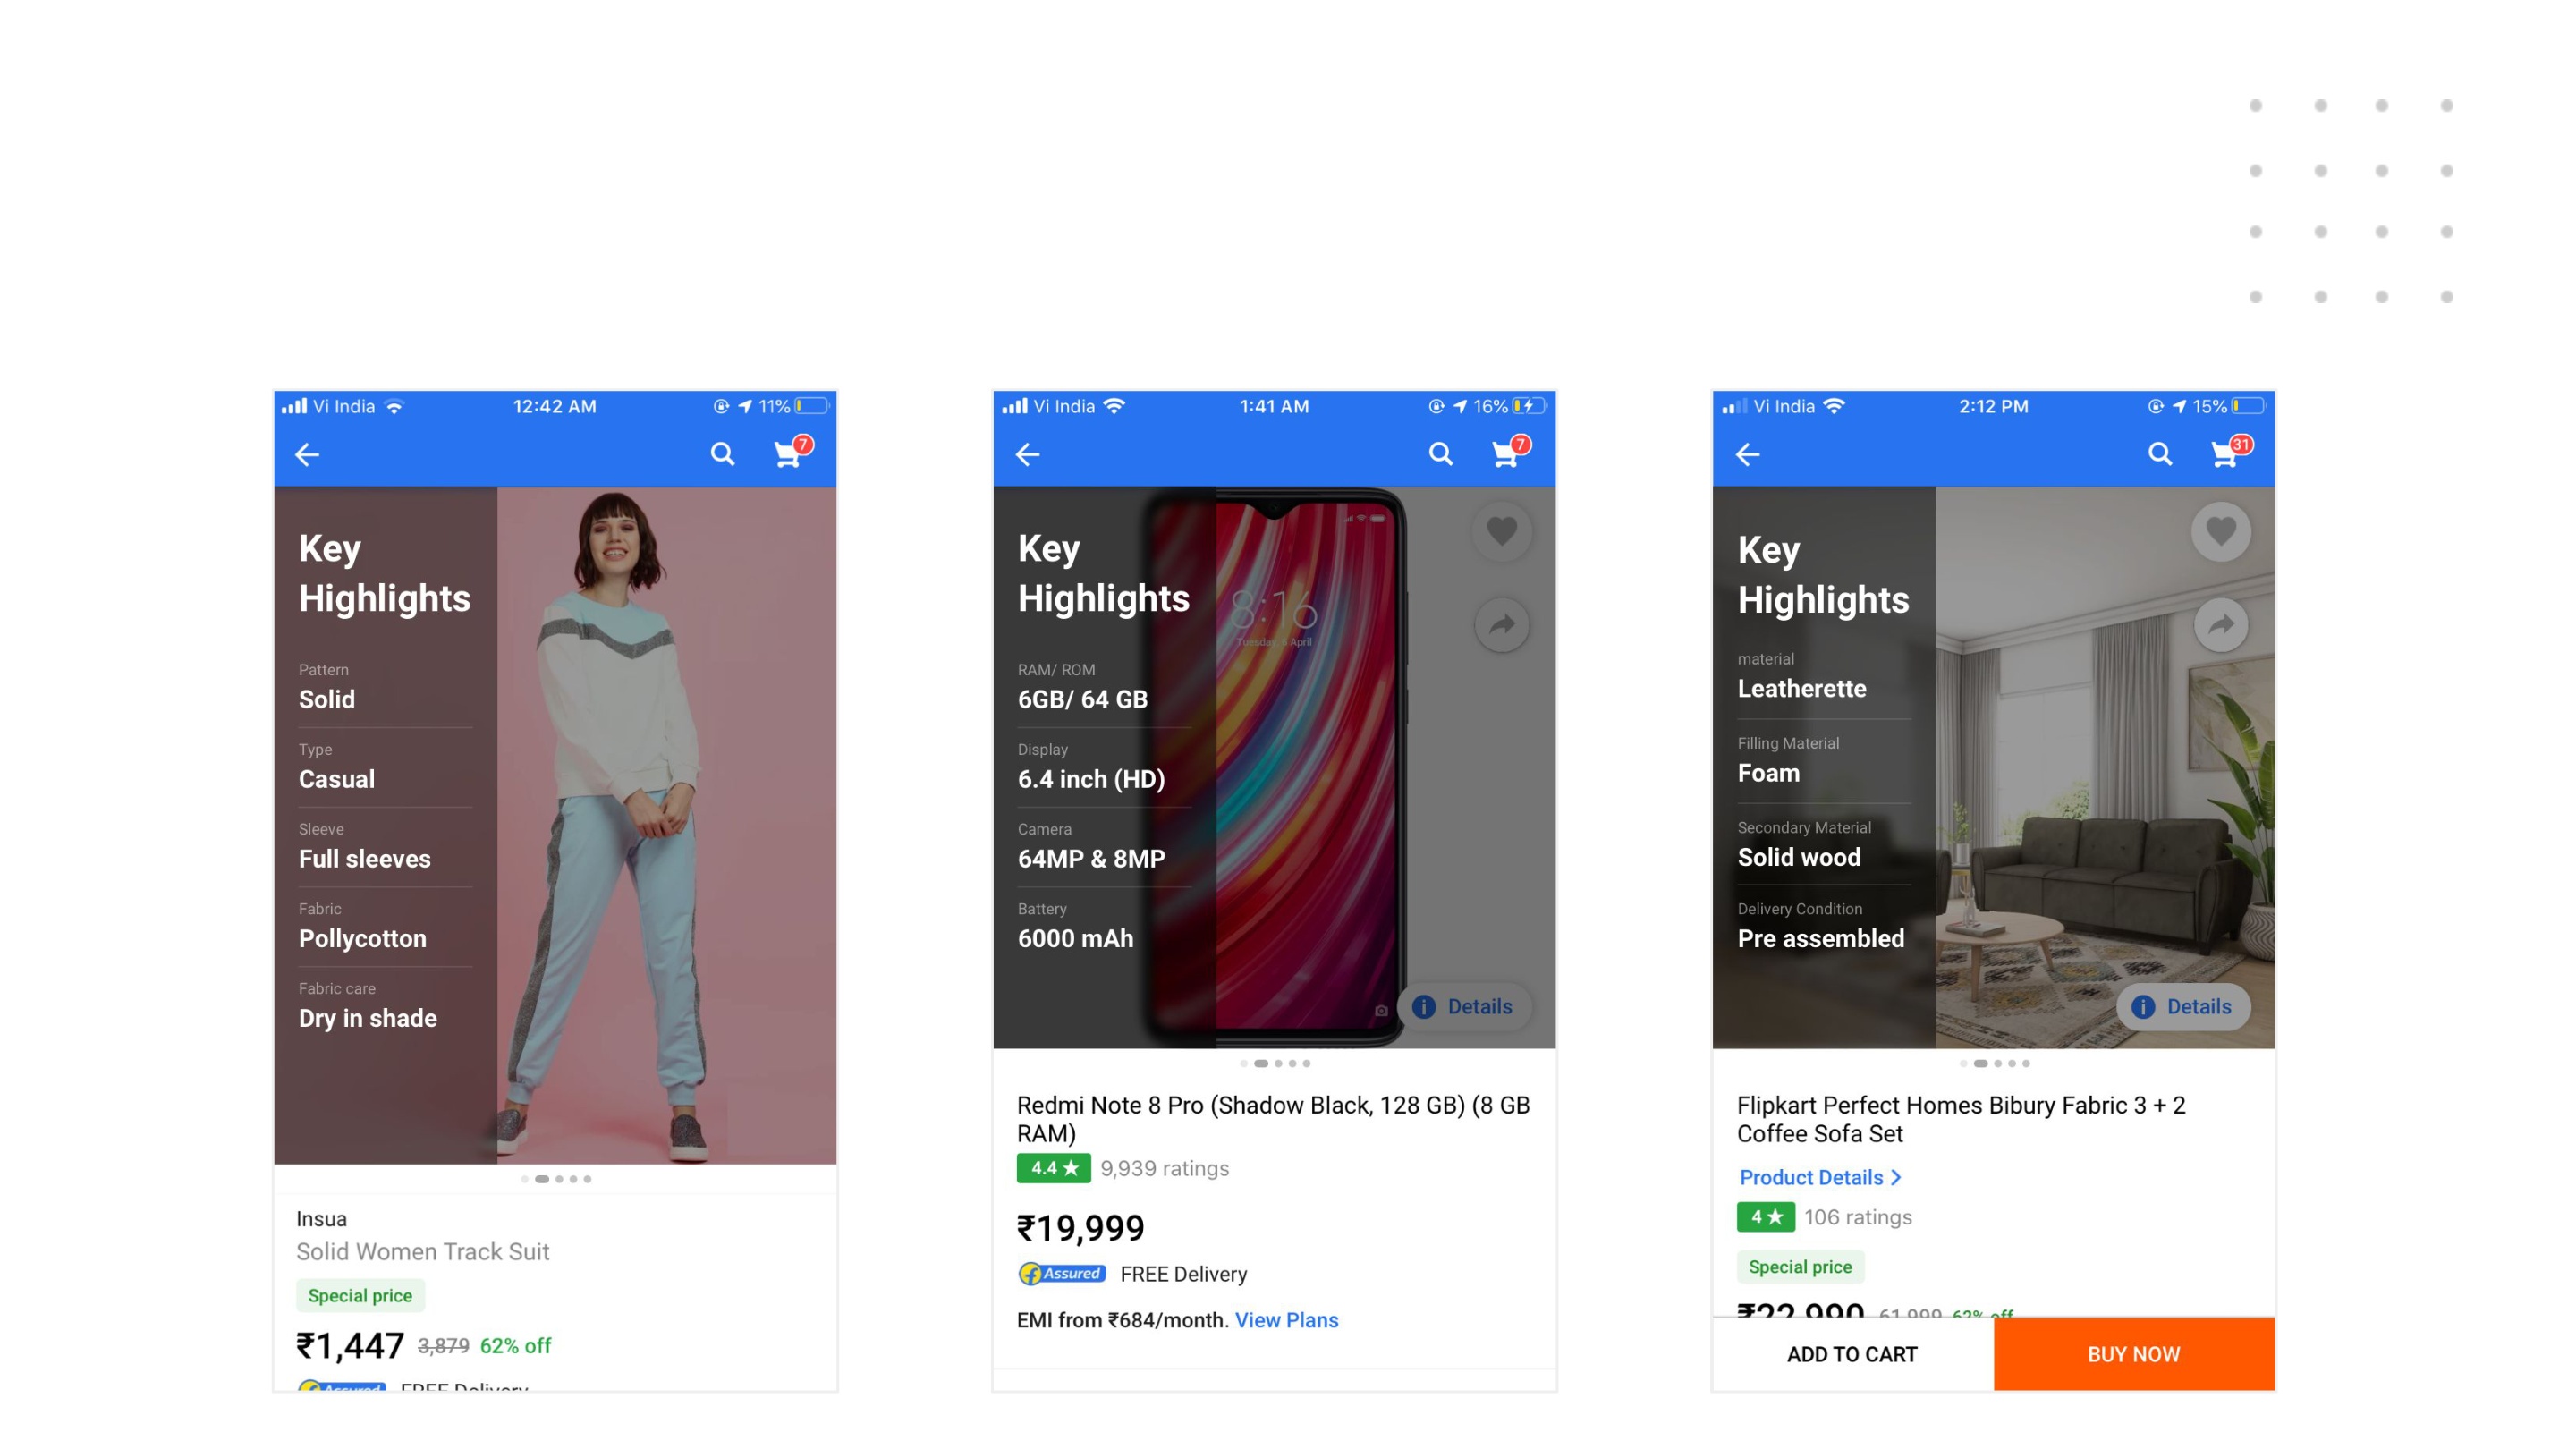Tap the ₹1,447 price
Image resolution: width=2576 pixels, height=1449 pixels.
click(350, 1346)
